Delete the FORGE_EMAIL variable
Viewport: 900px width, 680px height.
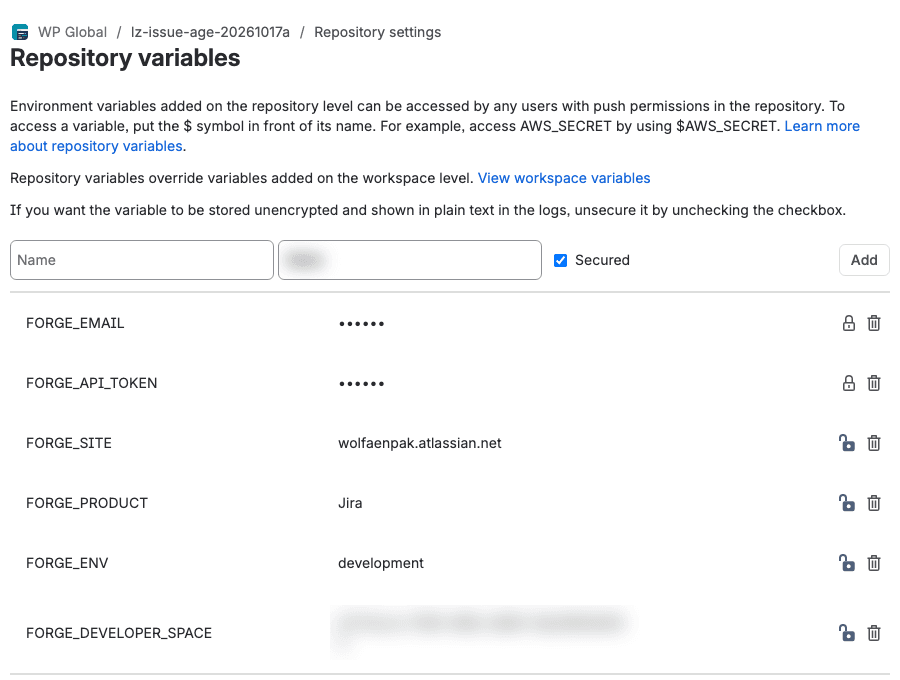874,323
